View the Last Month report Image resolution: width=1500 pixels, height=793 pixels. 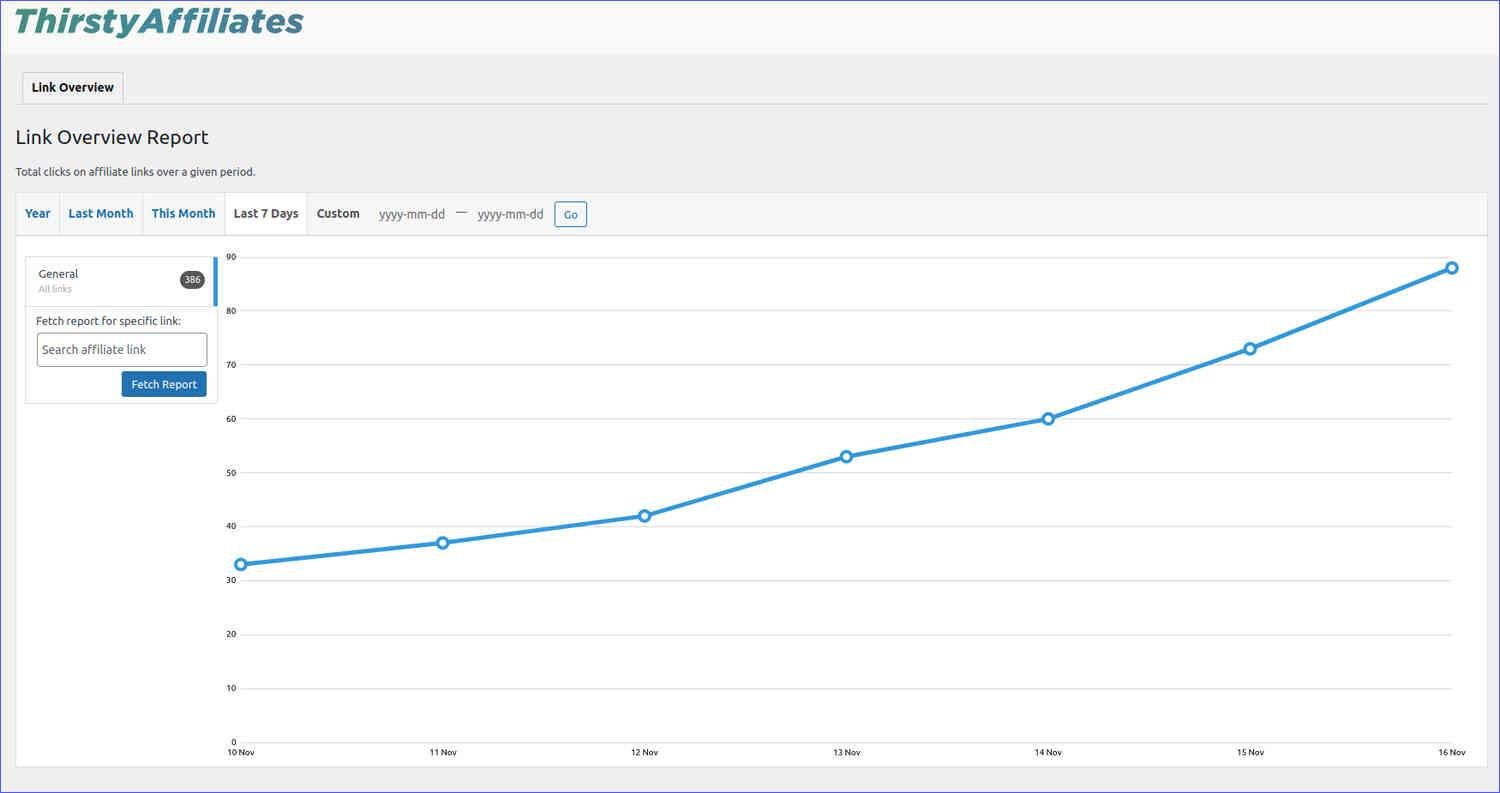tap(100, 213)
